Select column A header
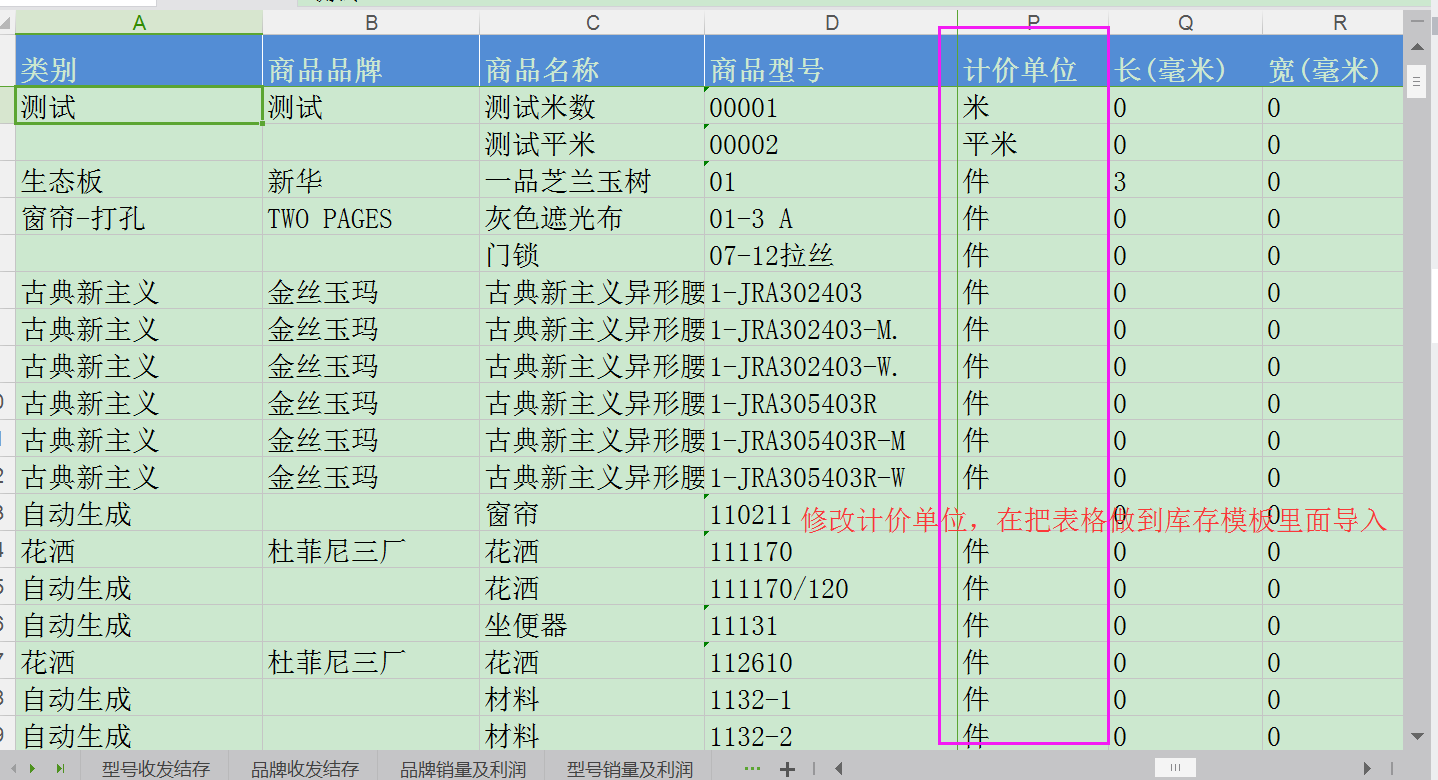Viewport: 1438px width, 780px height. (139, 22)
